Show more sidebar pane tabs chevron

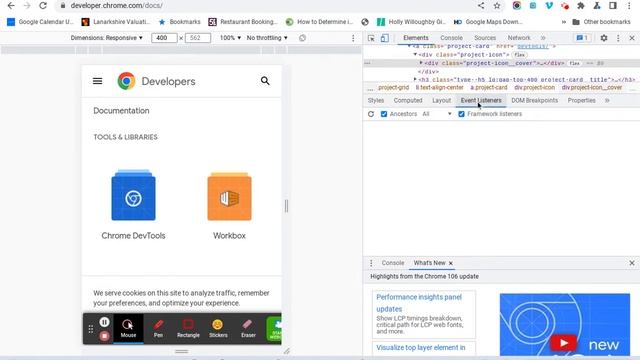(607, 100)
